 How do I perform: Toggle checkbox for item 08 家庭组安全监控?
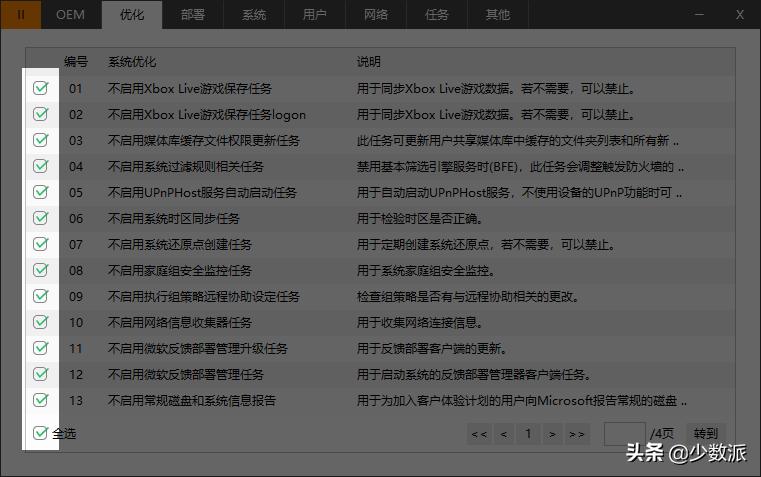[x=40, y=270]
